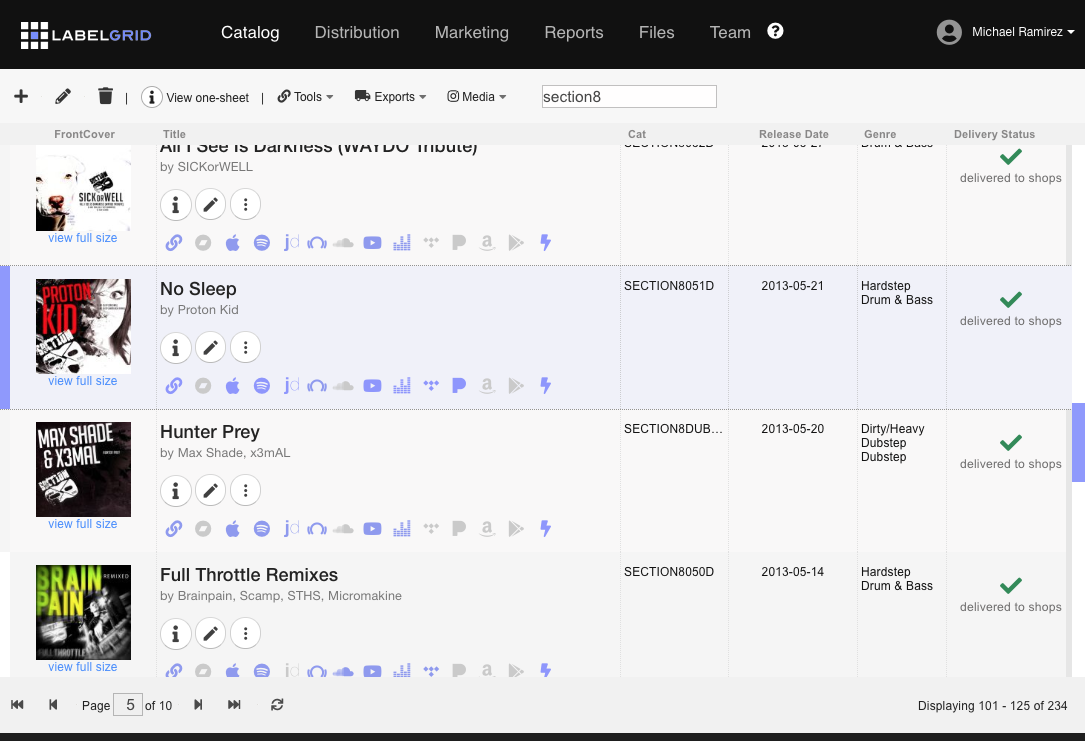Open Hunter Prey on Deezer
Image resolution: width=1085 pixels, height=741 pixels.
402,529
